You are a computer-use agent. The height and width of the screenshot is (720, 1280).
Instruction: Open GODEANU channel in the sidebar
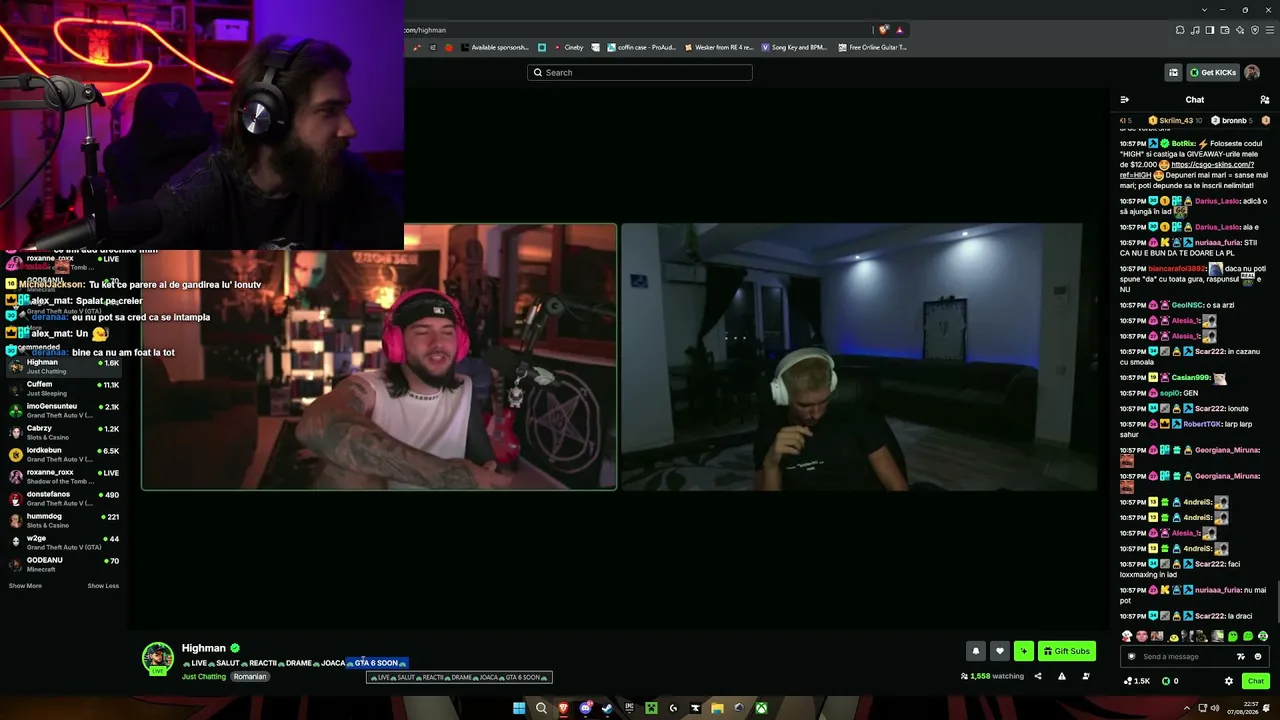coord(63,564)
